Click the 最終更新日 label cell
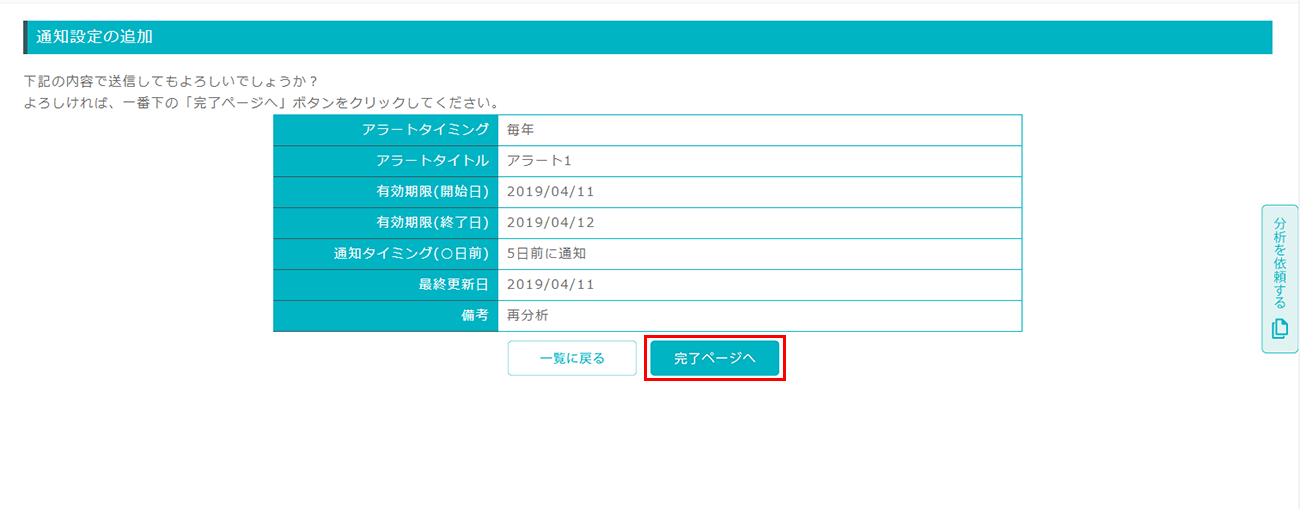 (x=386, y=285)
